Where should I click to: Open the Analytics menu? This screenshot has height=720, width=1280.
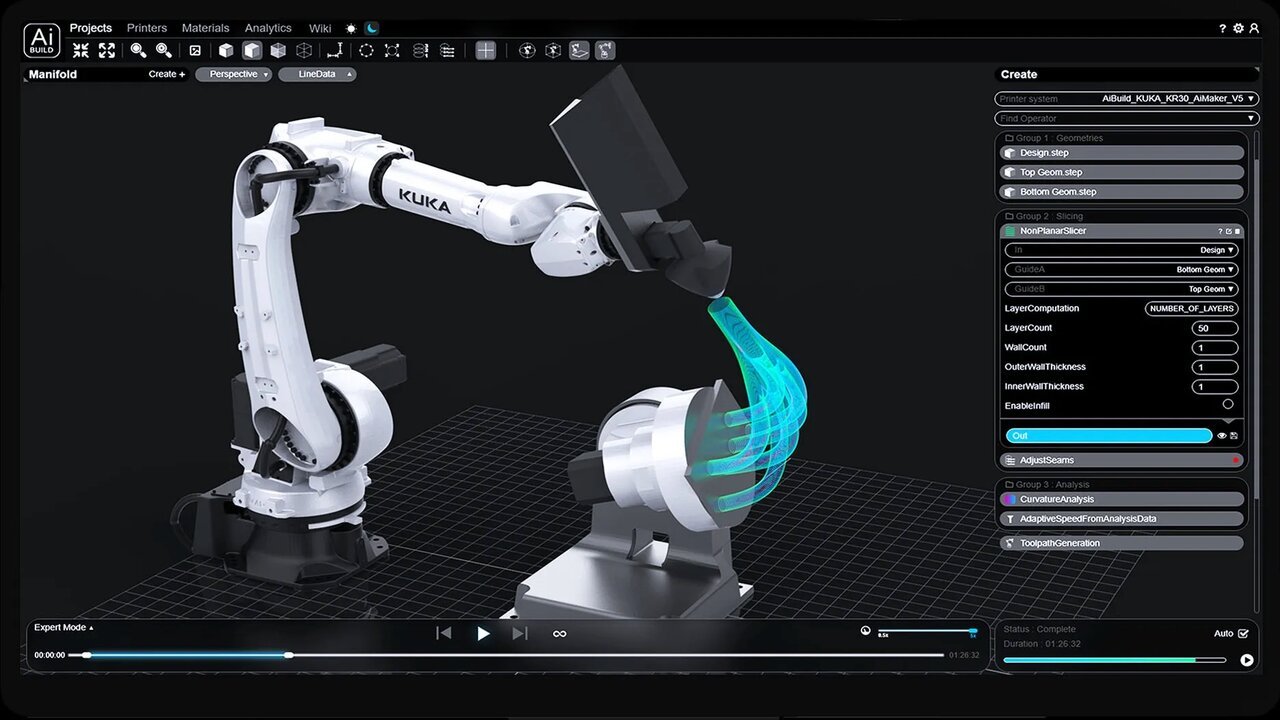point(268,28)
